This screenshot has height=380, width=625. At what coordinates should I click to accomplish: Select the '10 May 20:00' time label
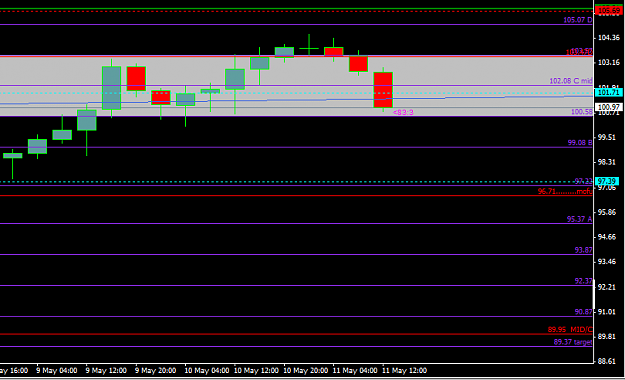305,370
